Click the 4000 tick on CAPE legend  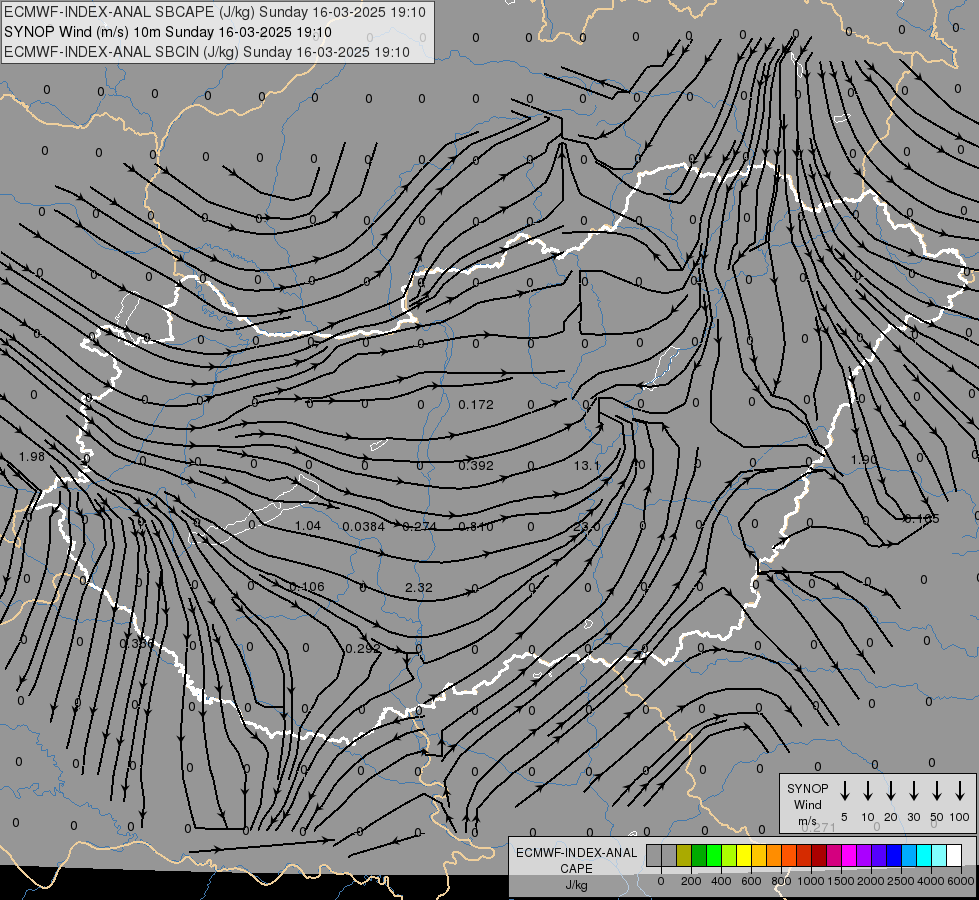931,881
